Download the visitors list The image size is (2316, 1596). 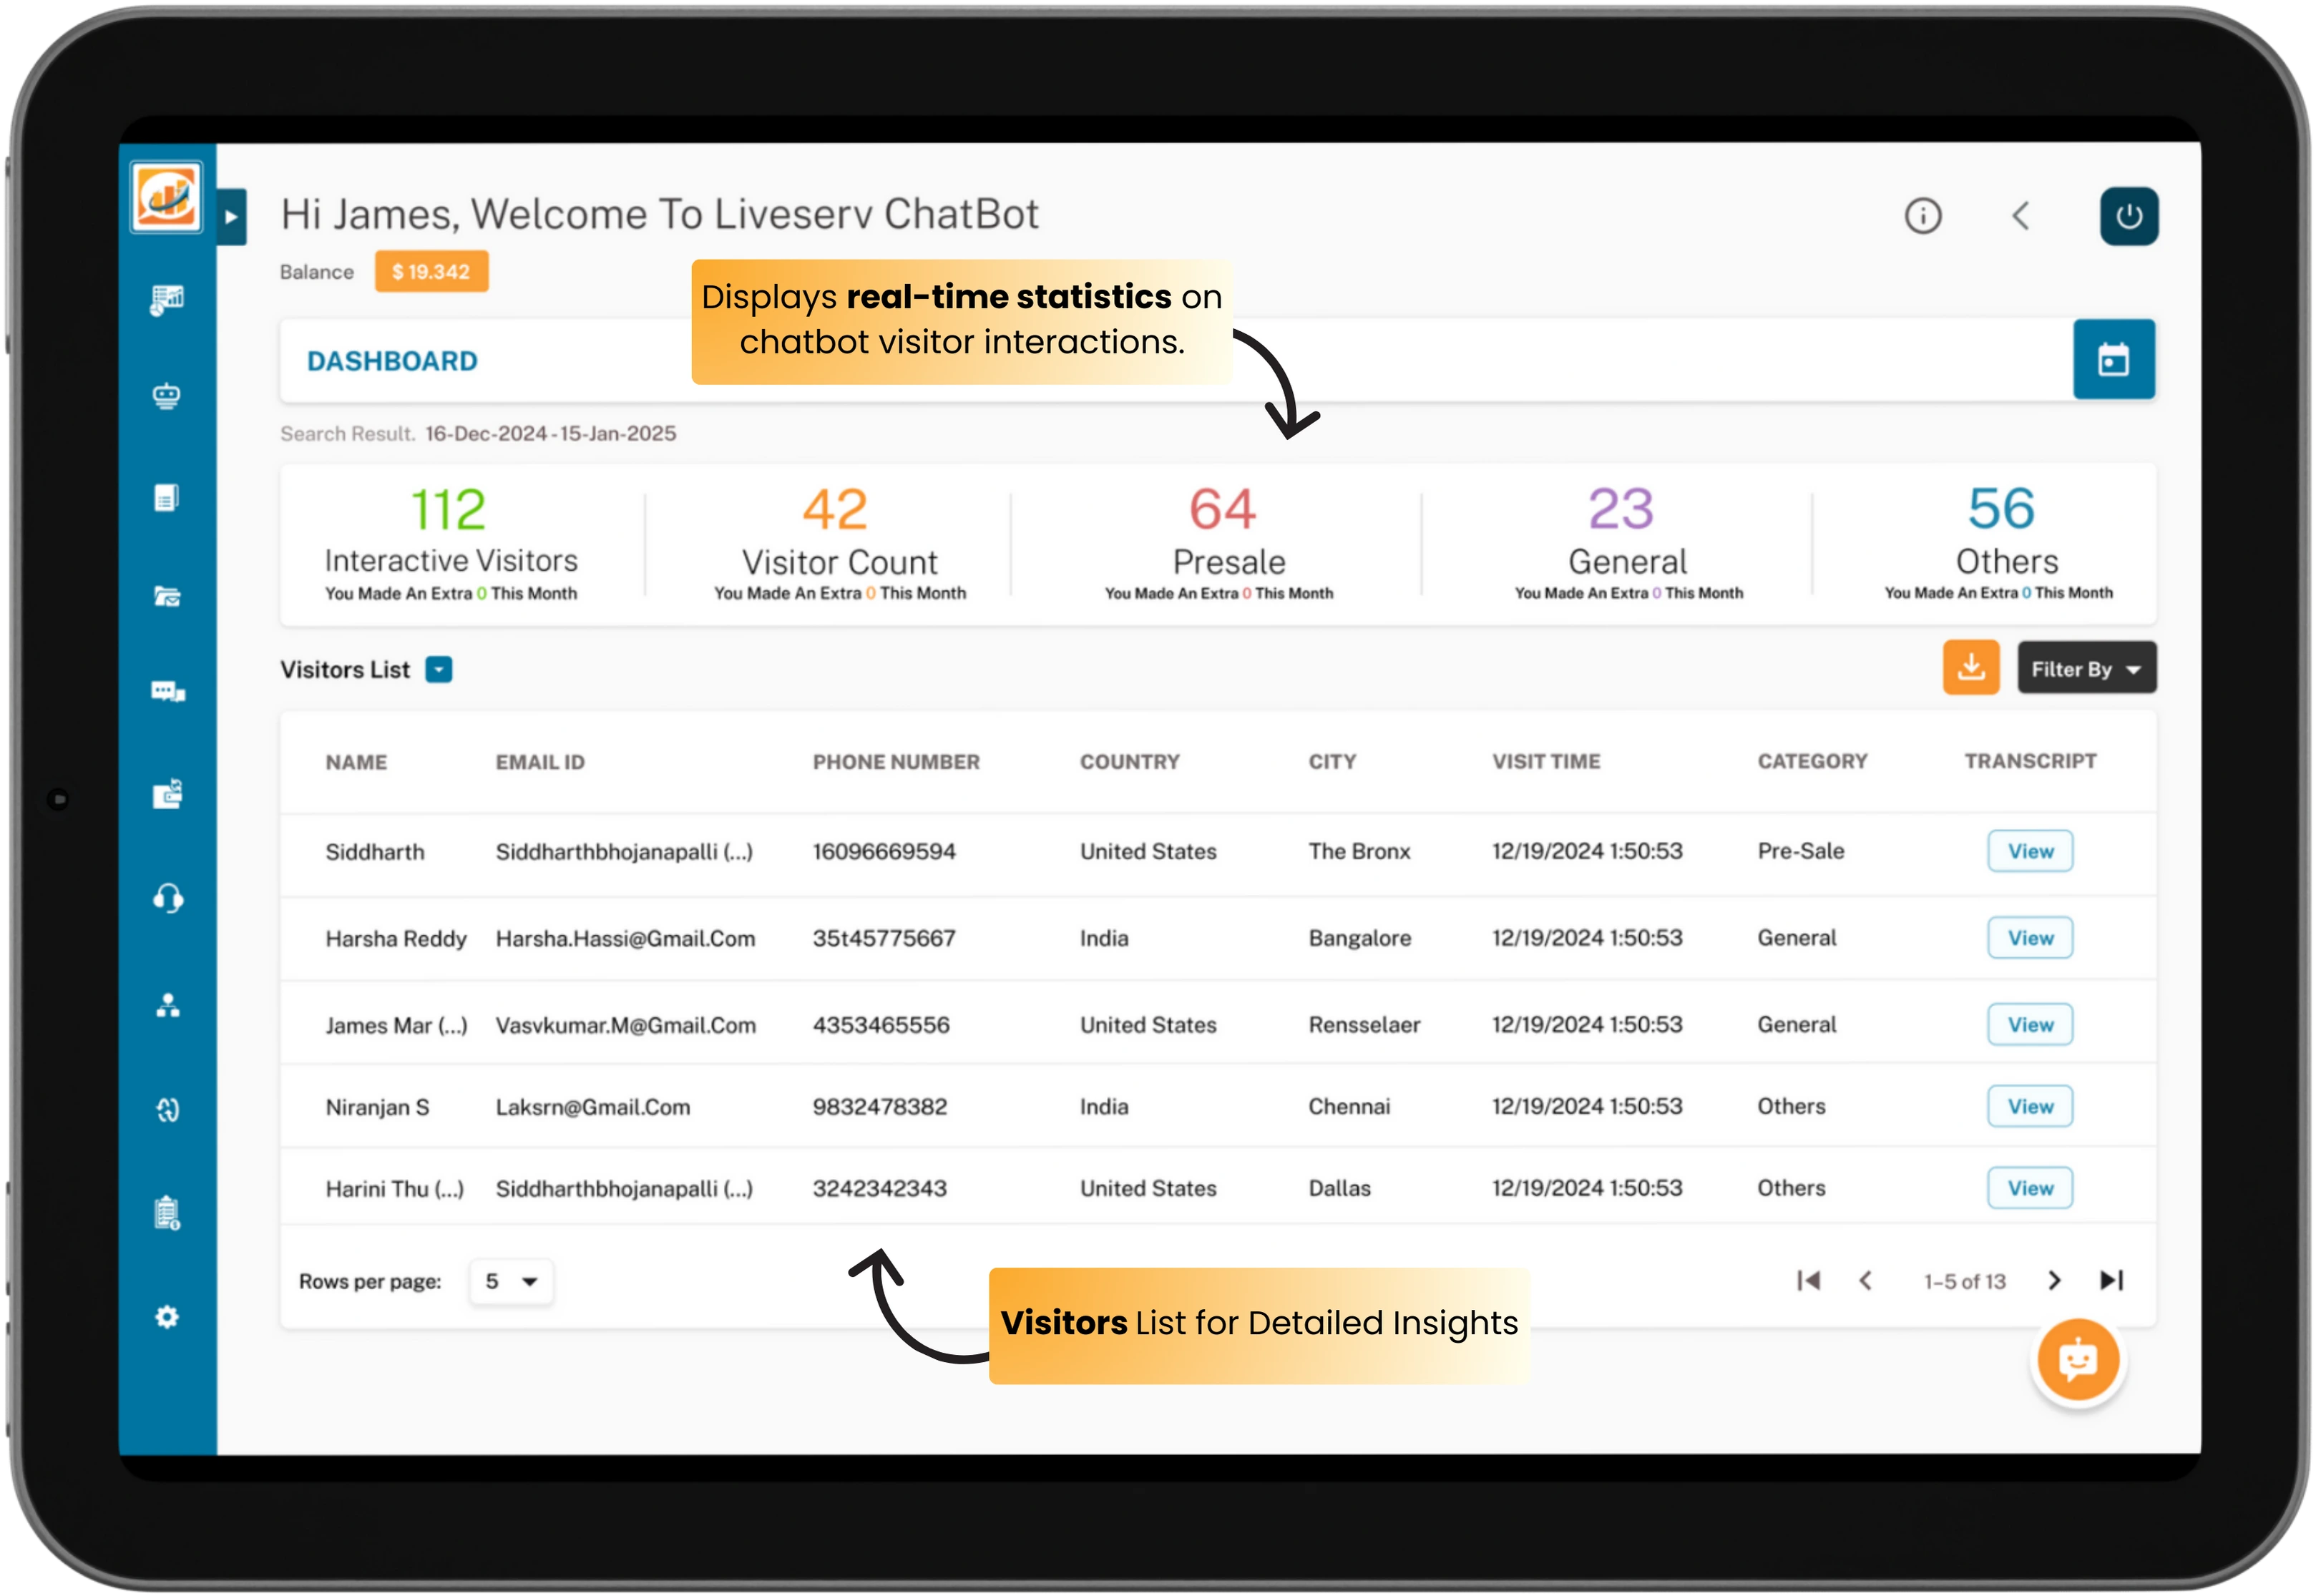(x=1971, y=668)
